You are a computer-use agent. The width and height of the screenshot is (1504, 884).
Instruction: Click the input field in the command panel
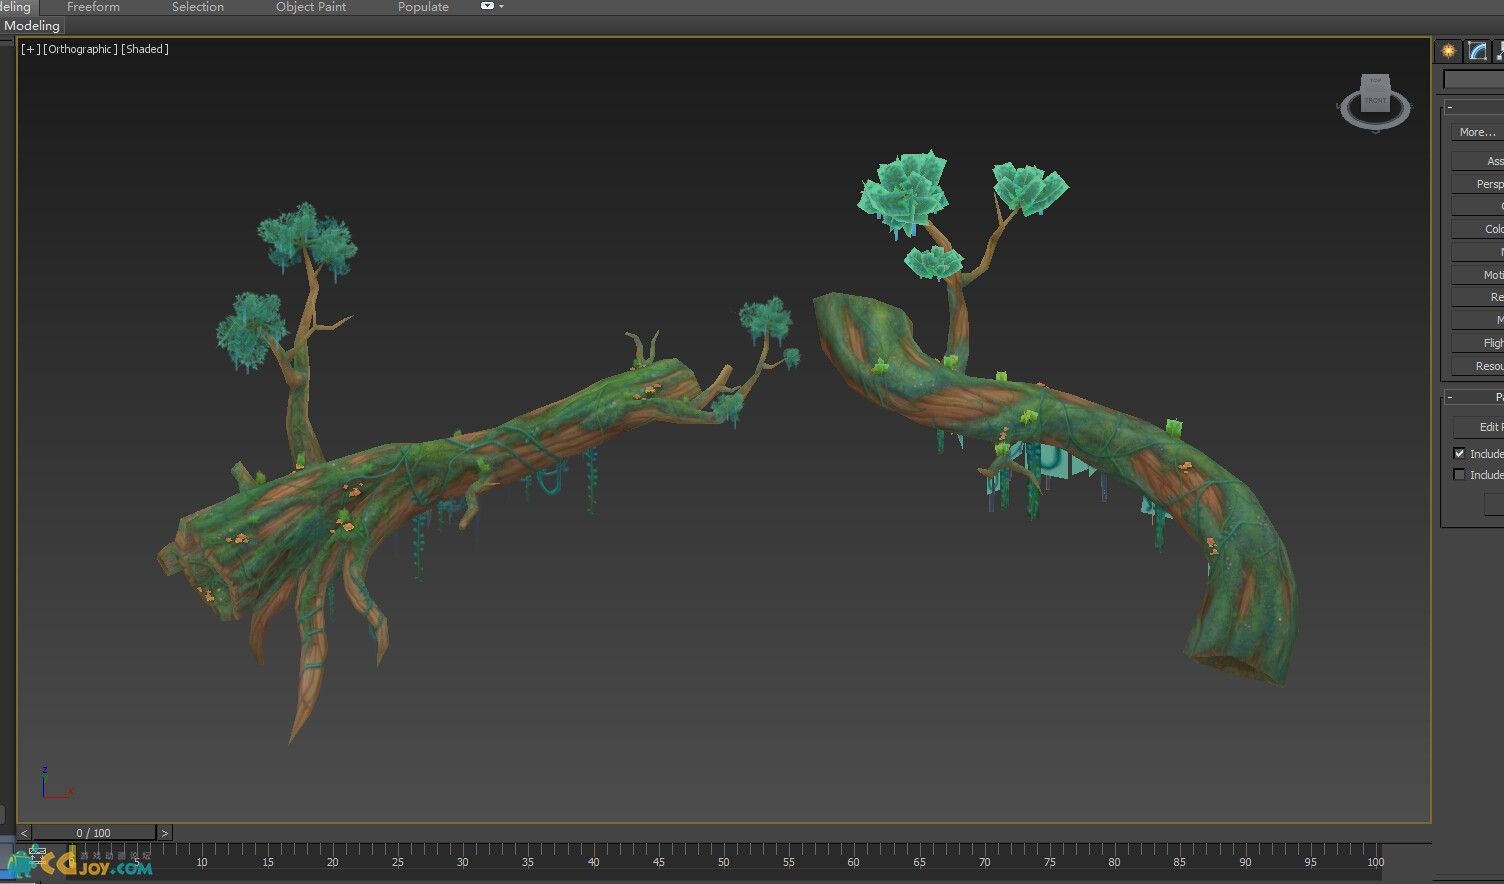pos(1473,79)
